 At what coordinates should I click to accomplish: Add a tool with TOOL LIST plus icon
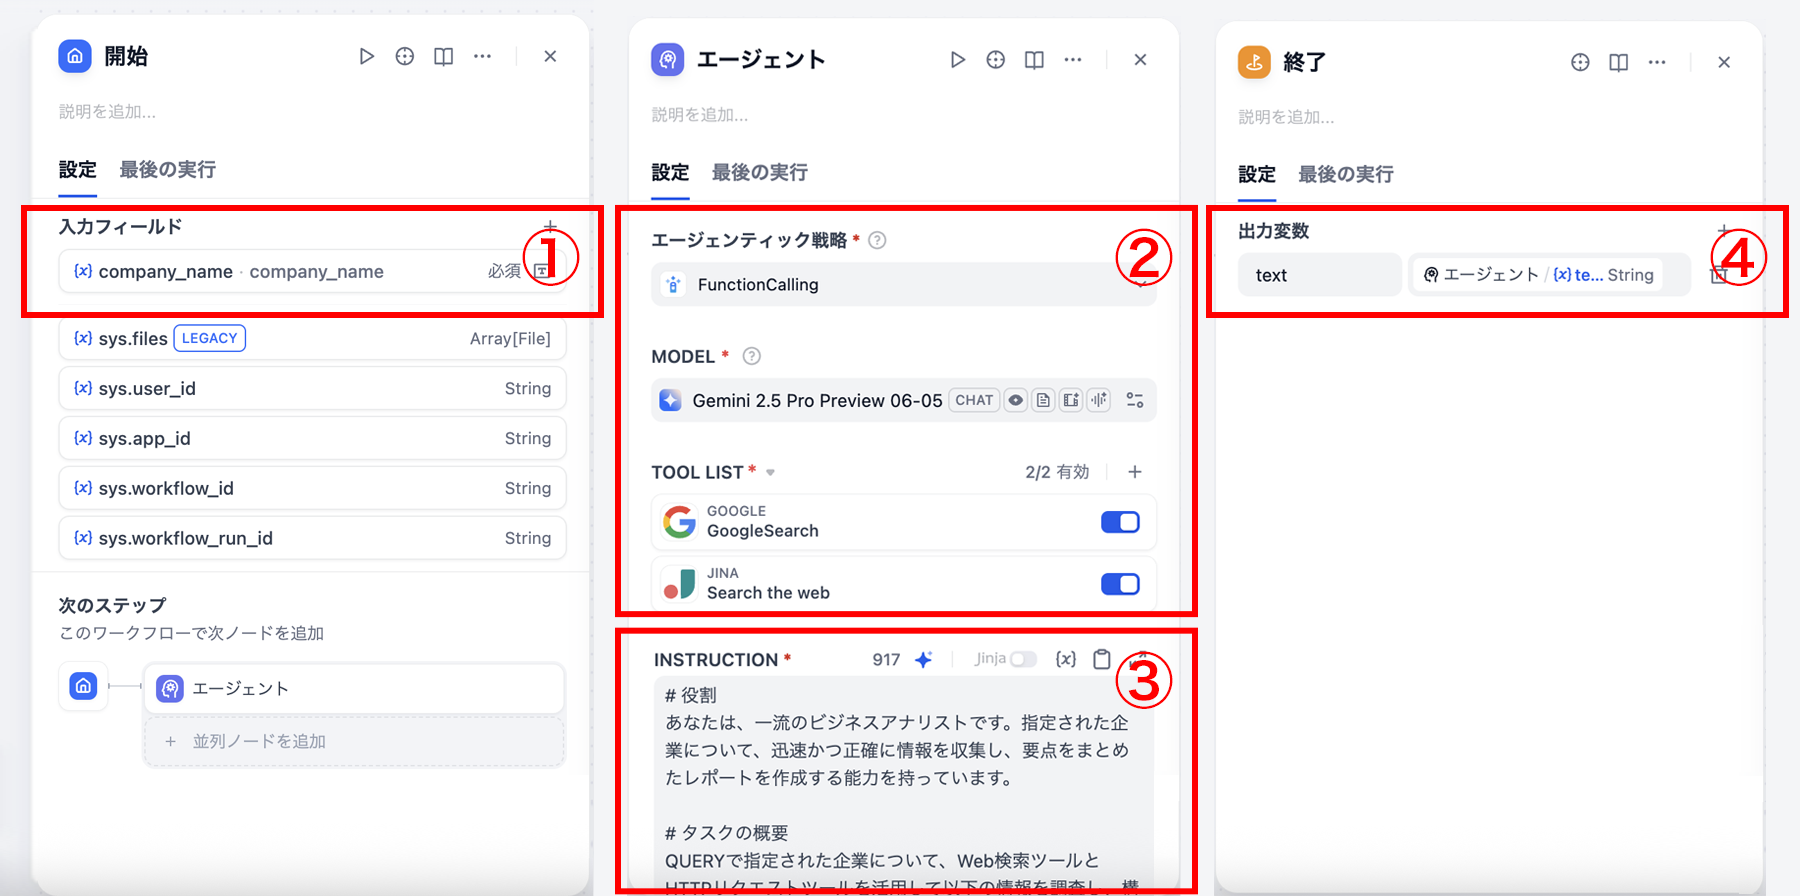[1135, 472]
